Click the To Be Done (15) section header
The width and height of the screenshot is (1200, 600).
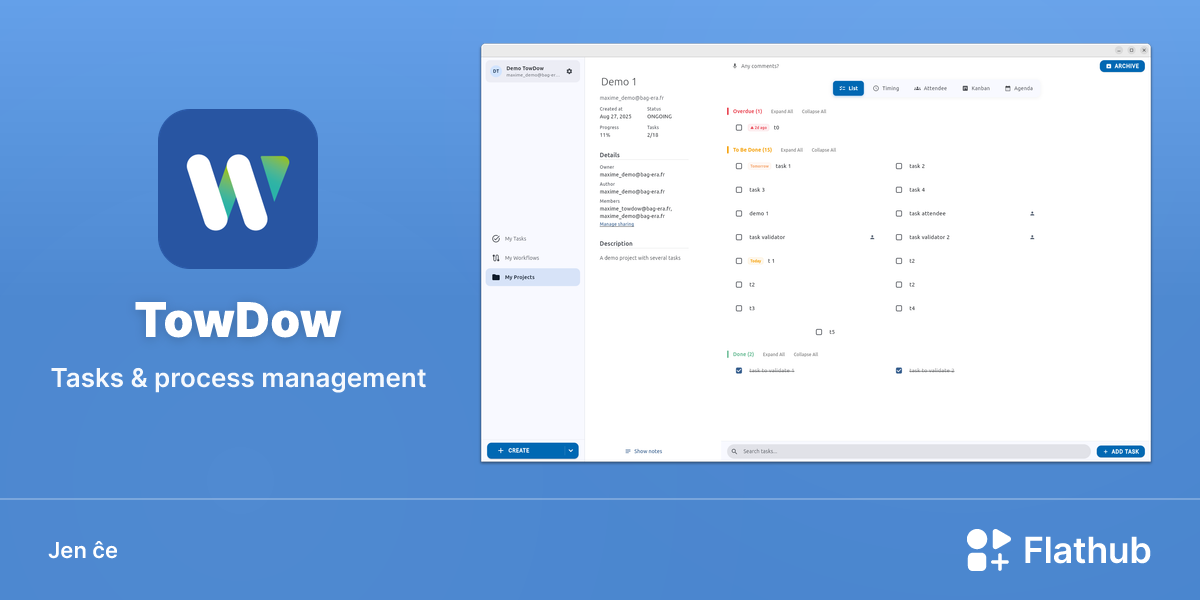point(752,150)
